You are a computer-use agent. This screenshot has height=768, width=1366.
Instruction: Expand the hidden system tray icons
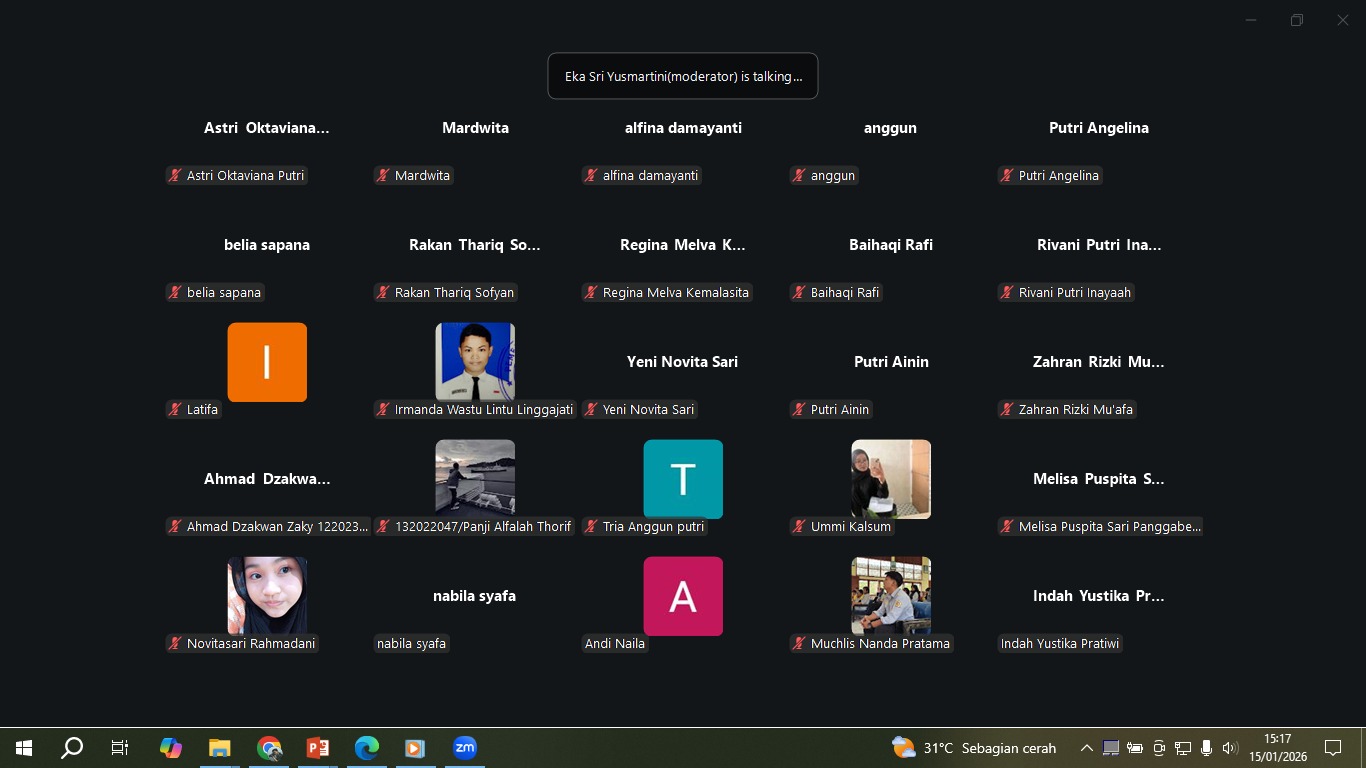[x=1086, y=748]
